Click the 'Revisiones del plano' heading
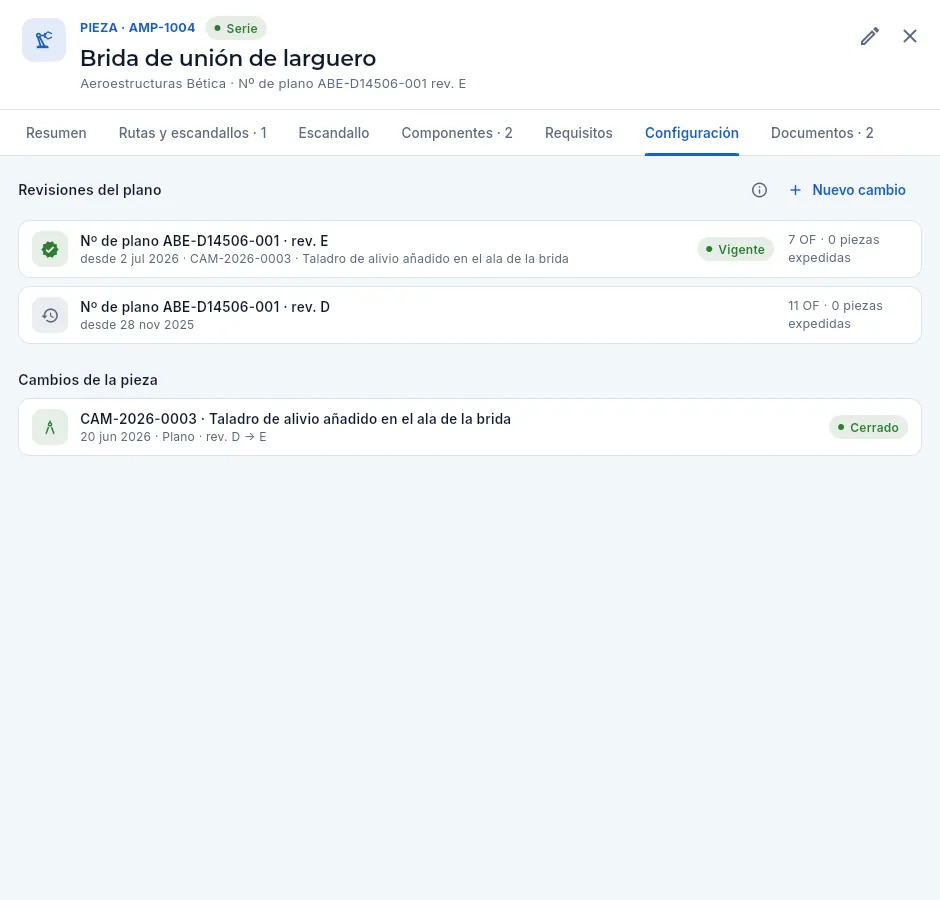 coord(90,190)
